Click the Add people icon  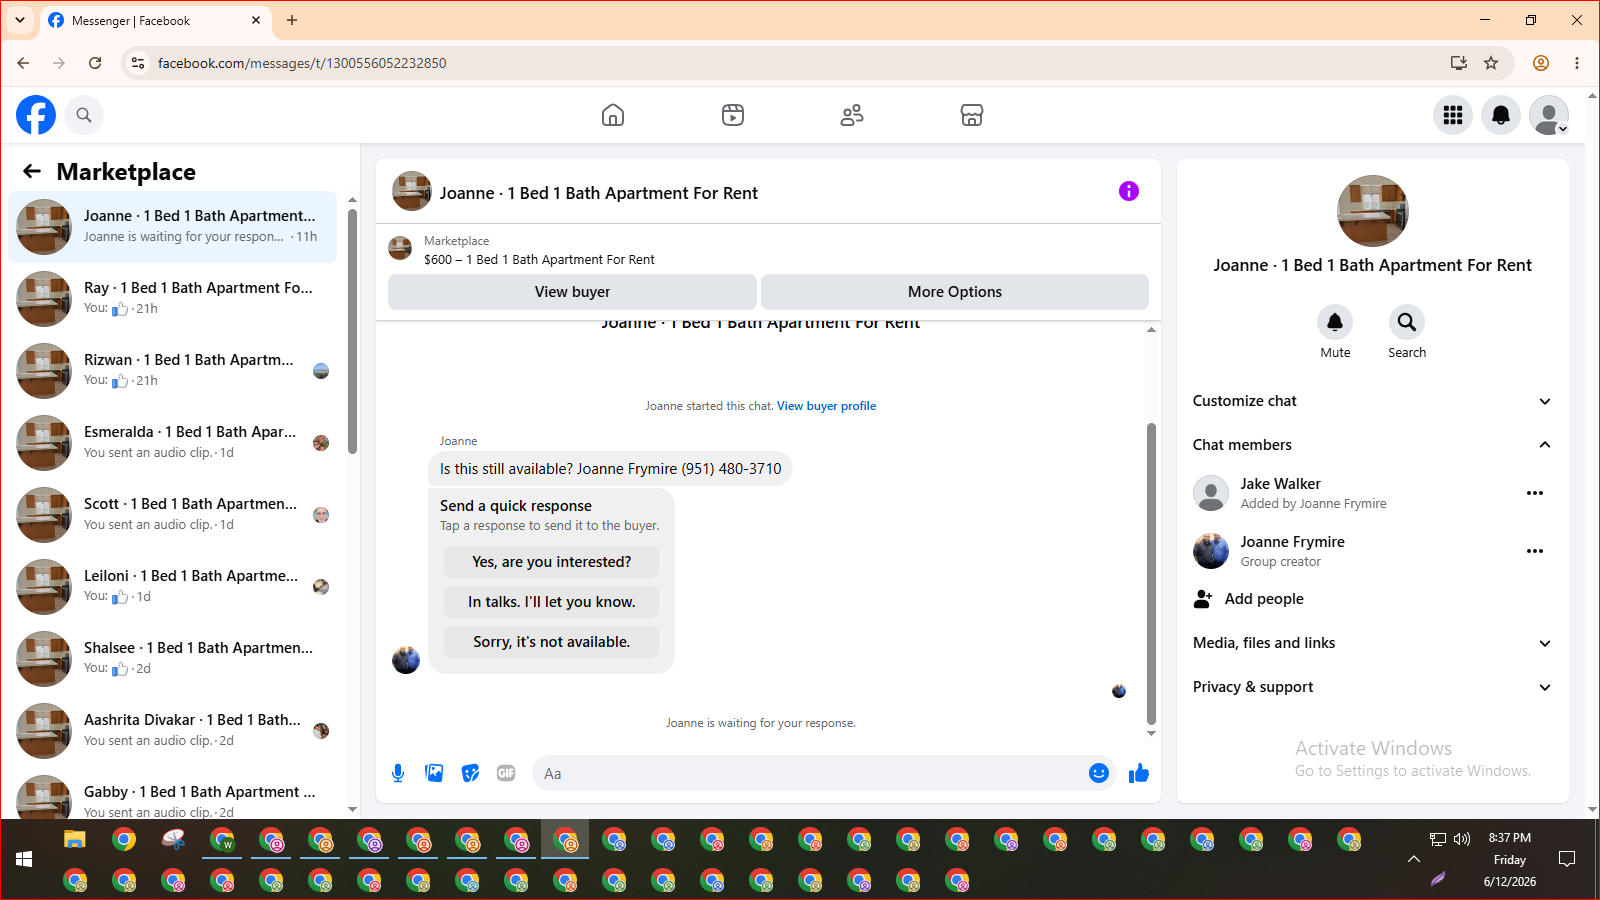(1203, 599)
